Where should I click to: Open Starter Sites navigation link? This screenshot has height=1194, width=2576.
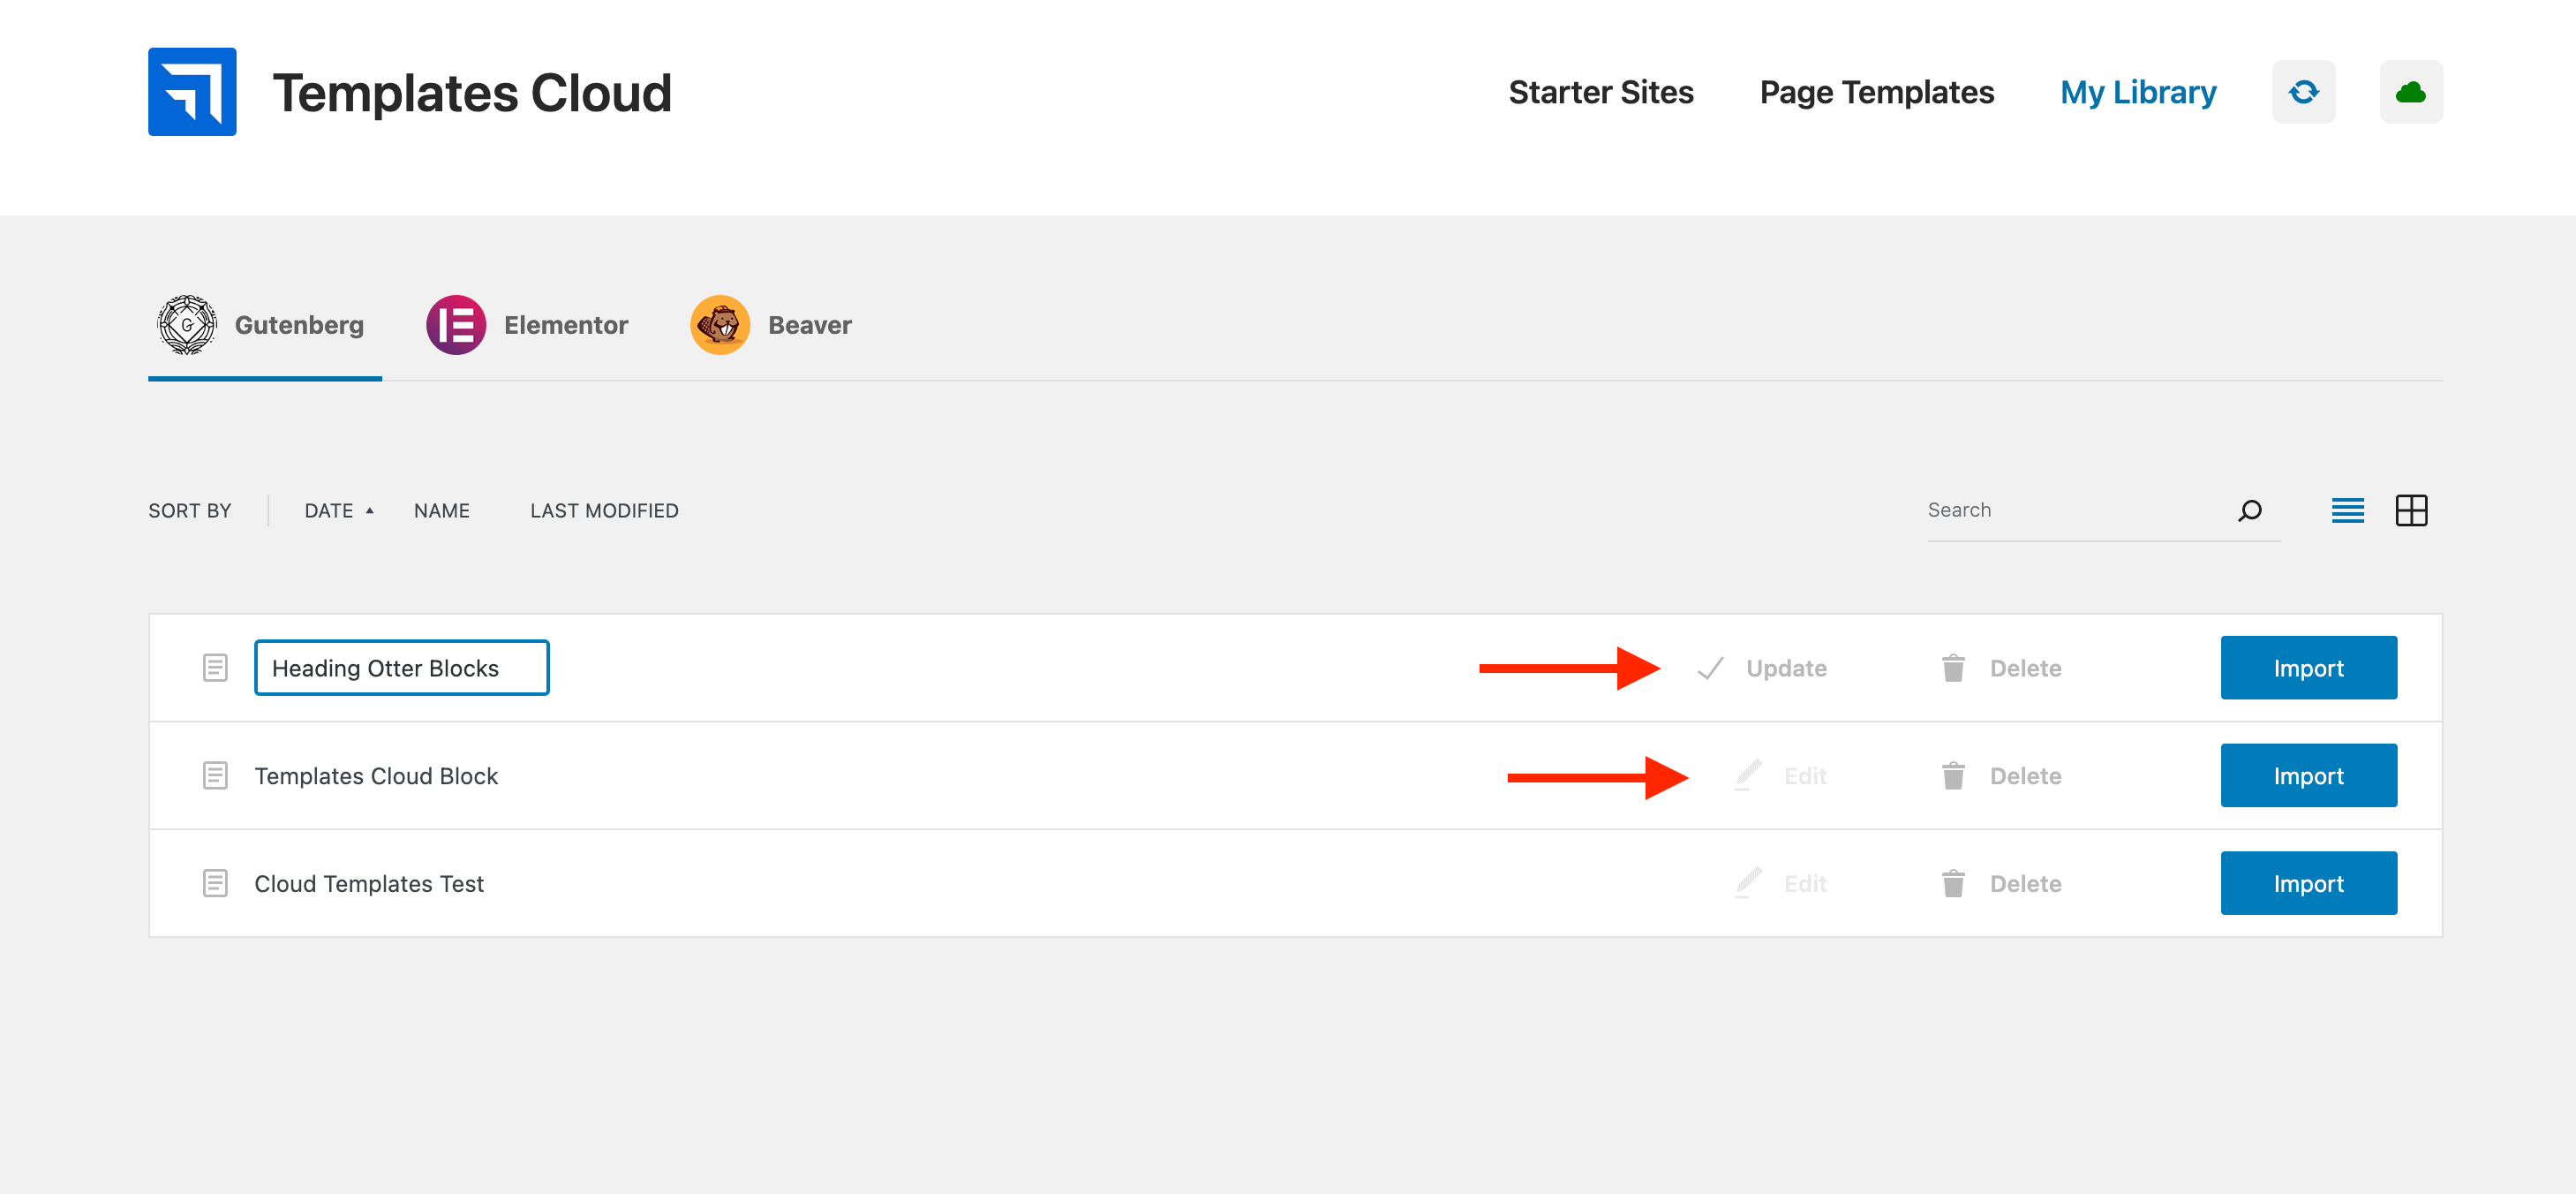point(1600,92)
